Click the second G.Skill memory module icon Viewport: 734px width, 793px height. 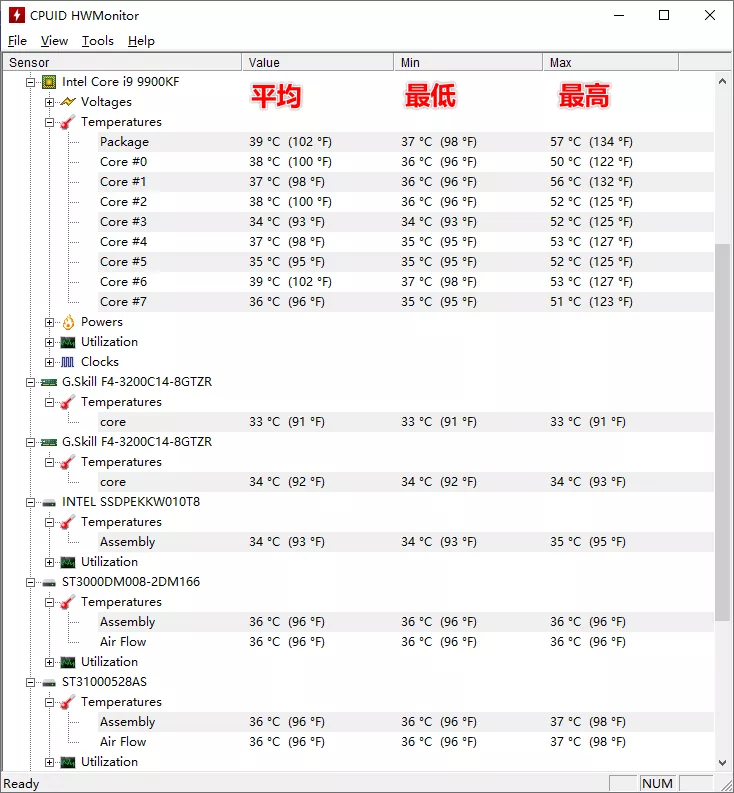(49, 443)
